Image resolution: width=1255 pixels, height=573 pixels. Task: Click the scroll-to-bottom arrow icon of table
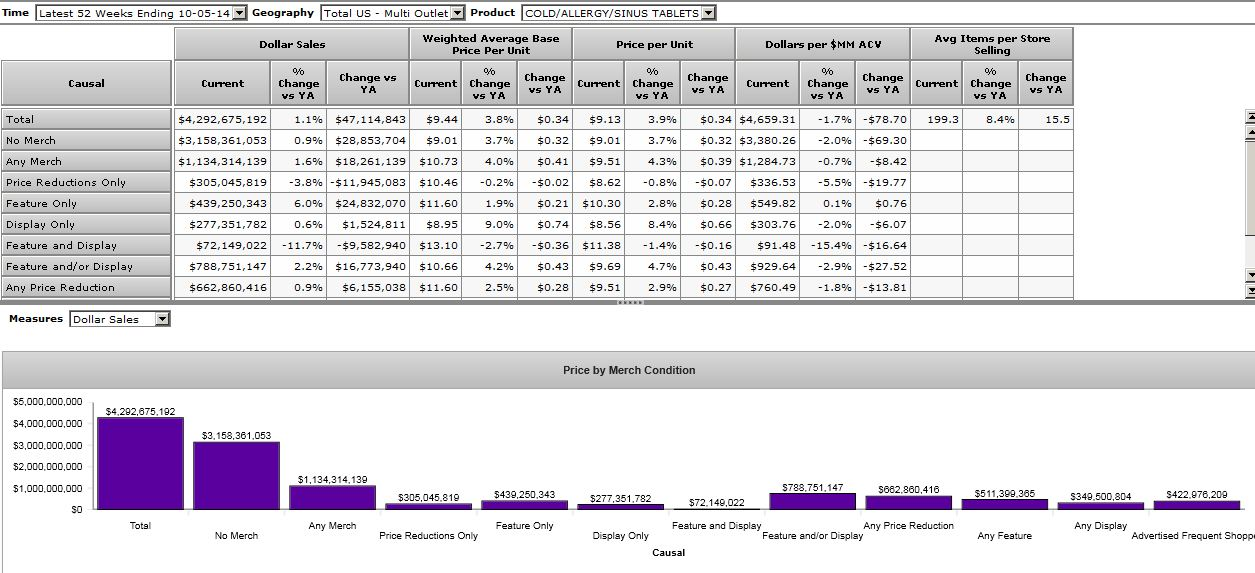point(1249,290)
